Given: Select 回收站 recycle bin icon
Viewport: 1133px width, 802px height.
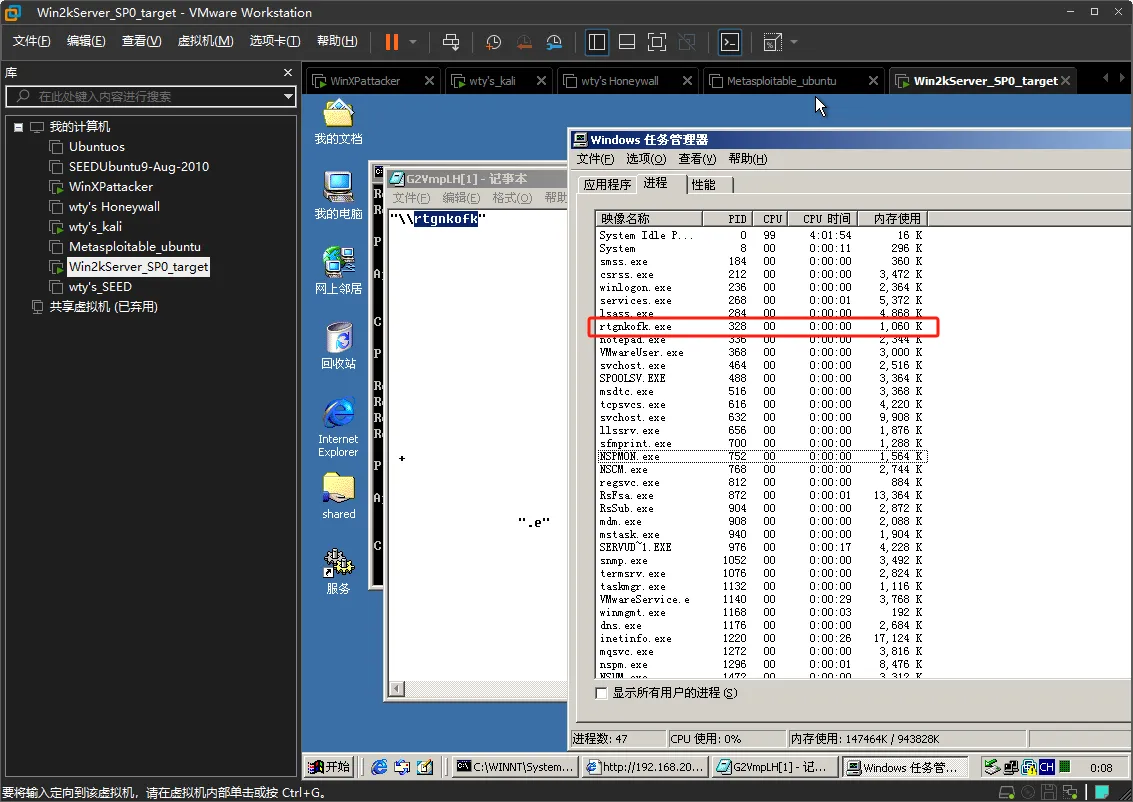Looking at the screenshot, I should pyautogui.click(x=338, y=345).
